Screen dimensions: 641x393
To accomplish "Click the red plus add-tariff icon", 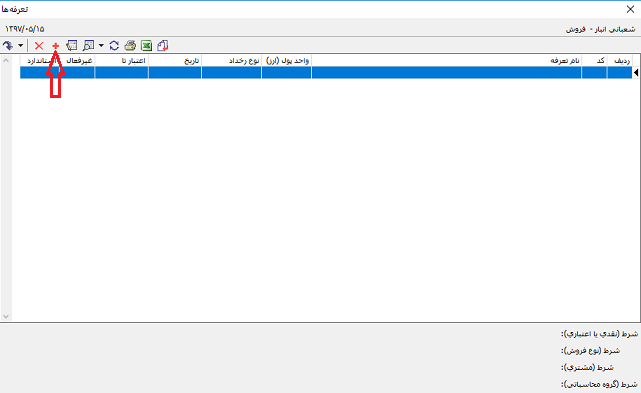I will tap(56, 46).
